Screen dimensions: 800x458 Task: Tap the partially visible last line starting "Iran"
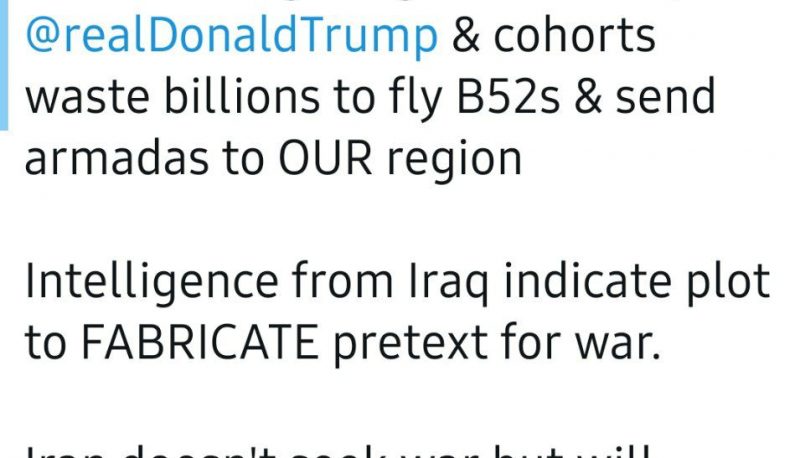(337, 452)
